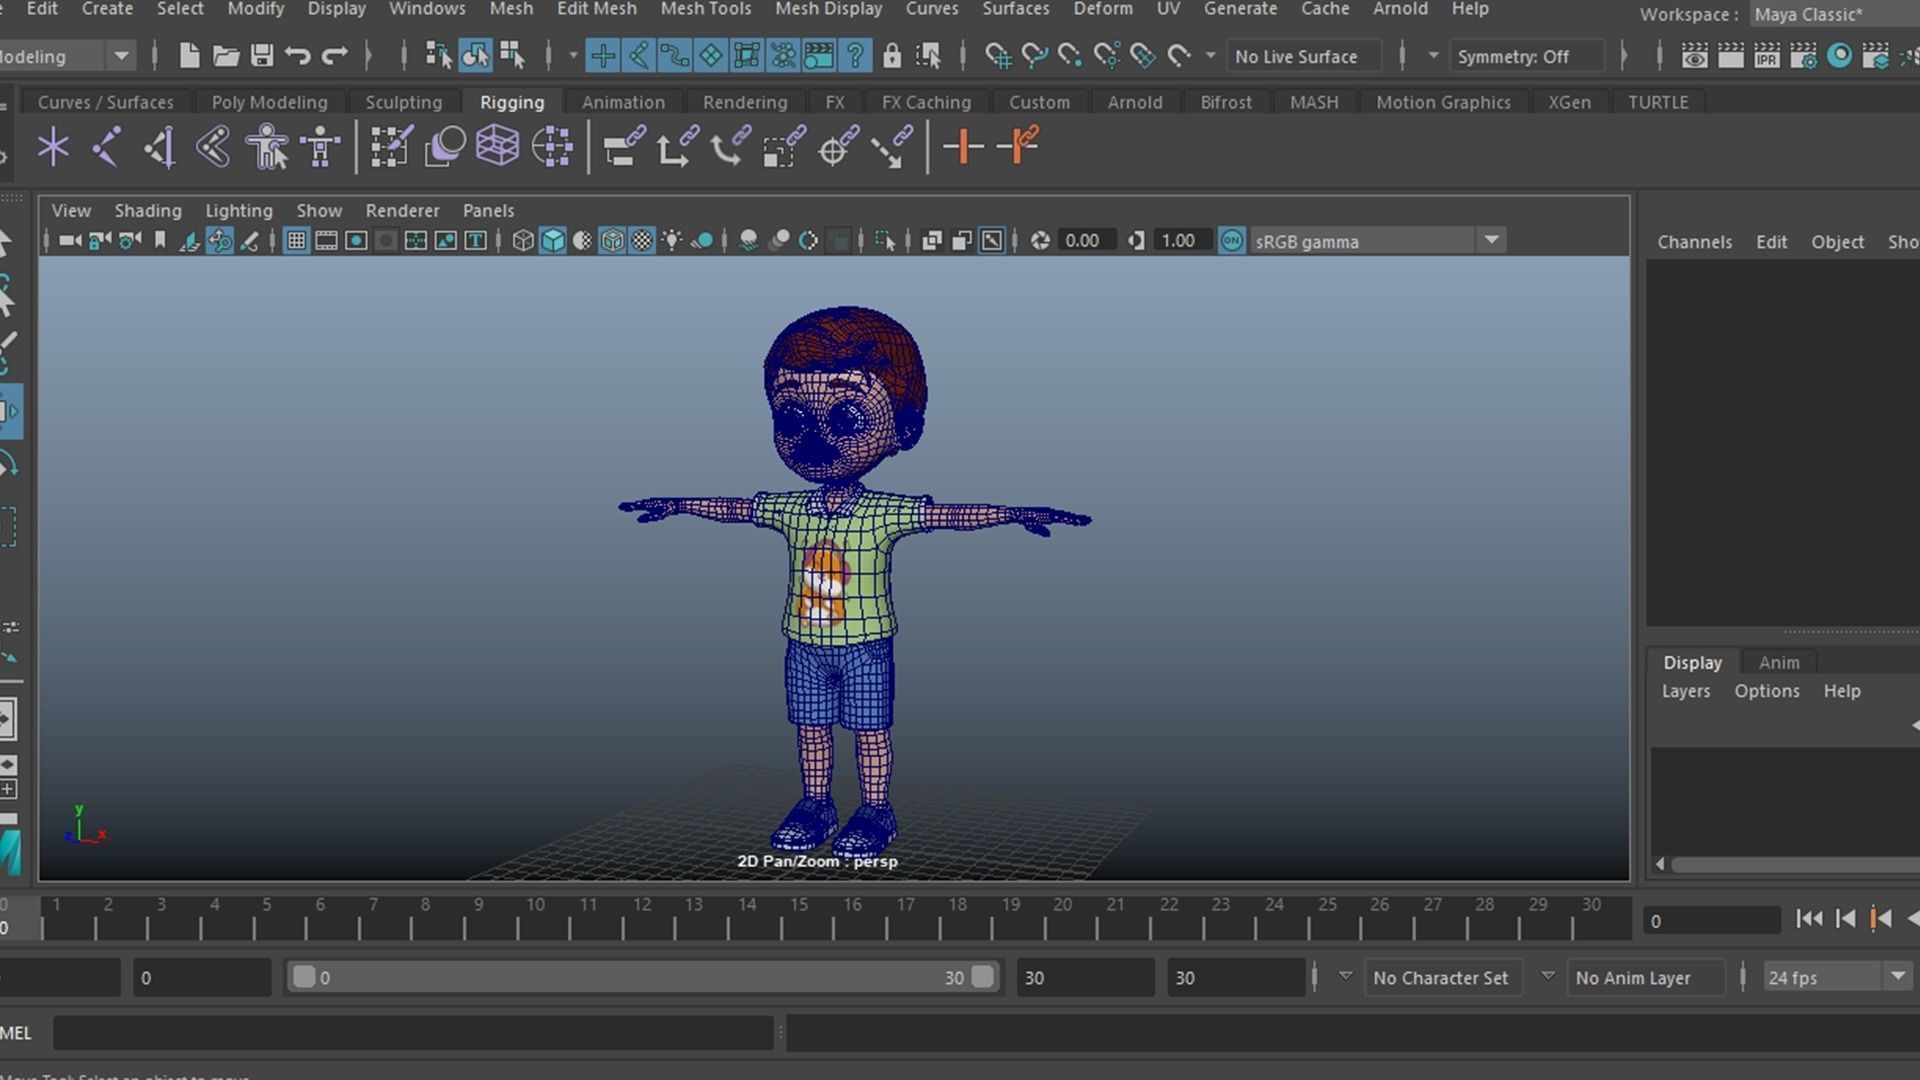Click the Open Scene folder icon
This screenshot has height=1080, width=1920.
point(226,56)
